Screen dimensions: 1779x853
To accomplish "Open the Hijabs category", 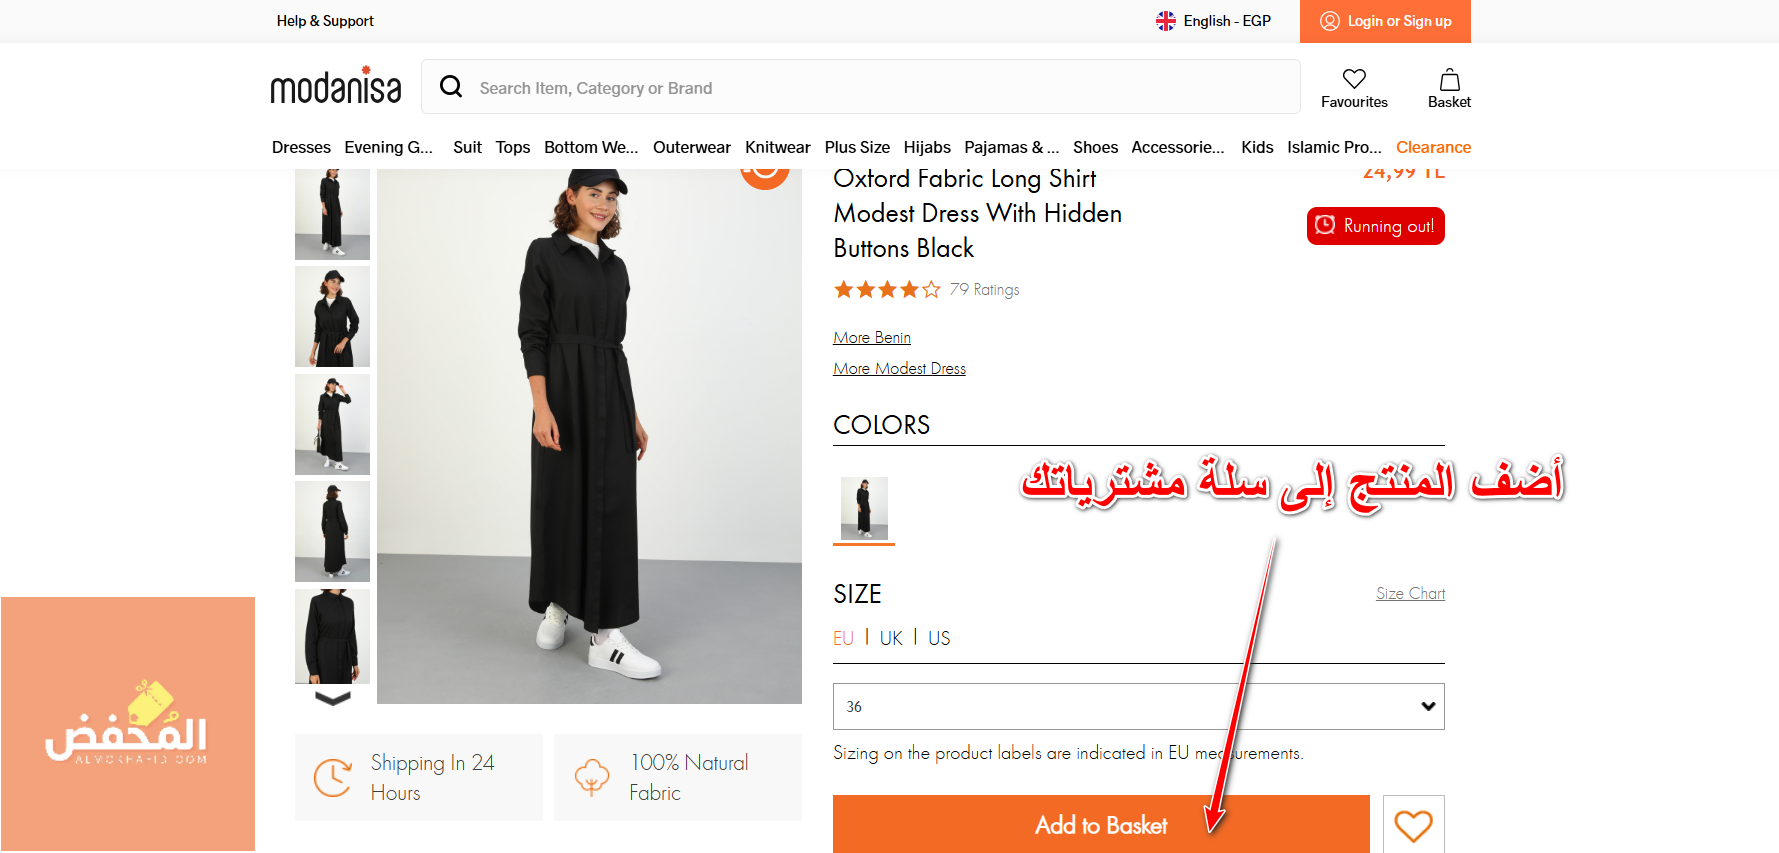I will 927,147.
